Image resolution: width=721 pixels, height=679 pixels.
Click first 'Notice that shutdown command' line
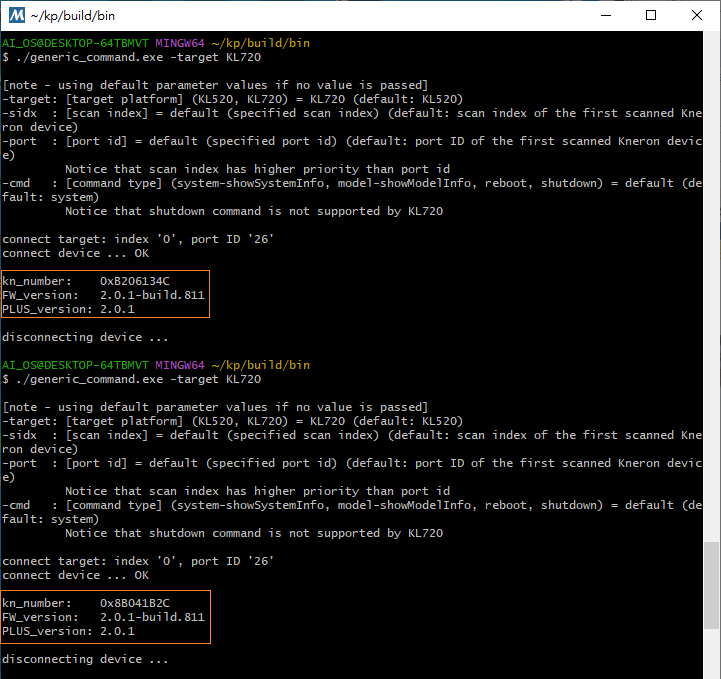(x=254, y=211)
